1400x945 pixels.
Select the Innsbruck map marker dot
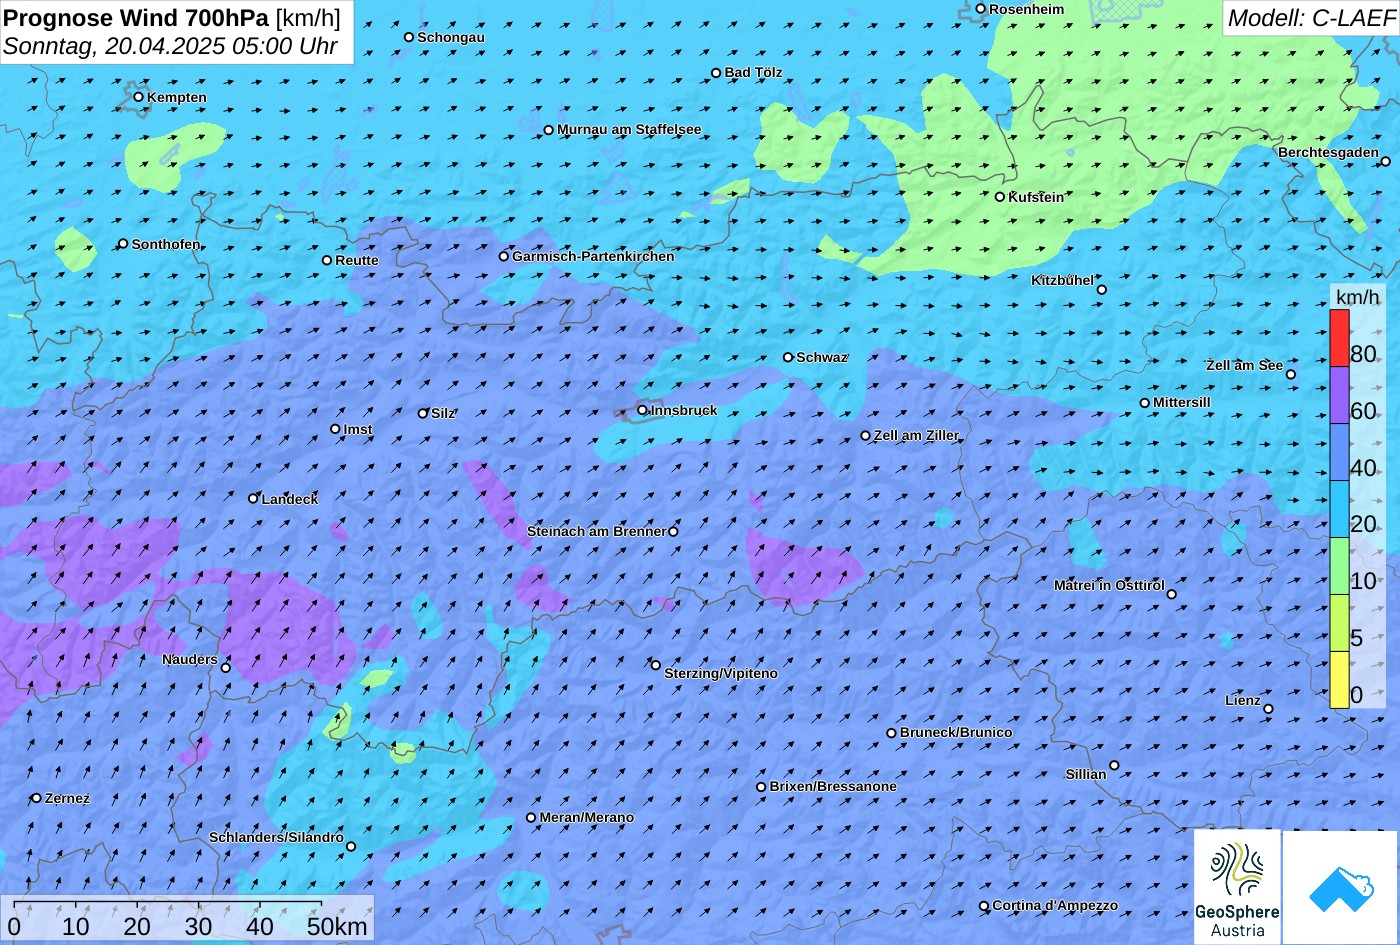coord(642,410)
